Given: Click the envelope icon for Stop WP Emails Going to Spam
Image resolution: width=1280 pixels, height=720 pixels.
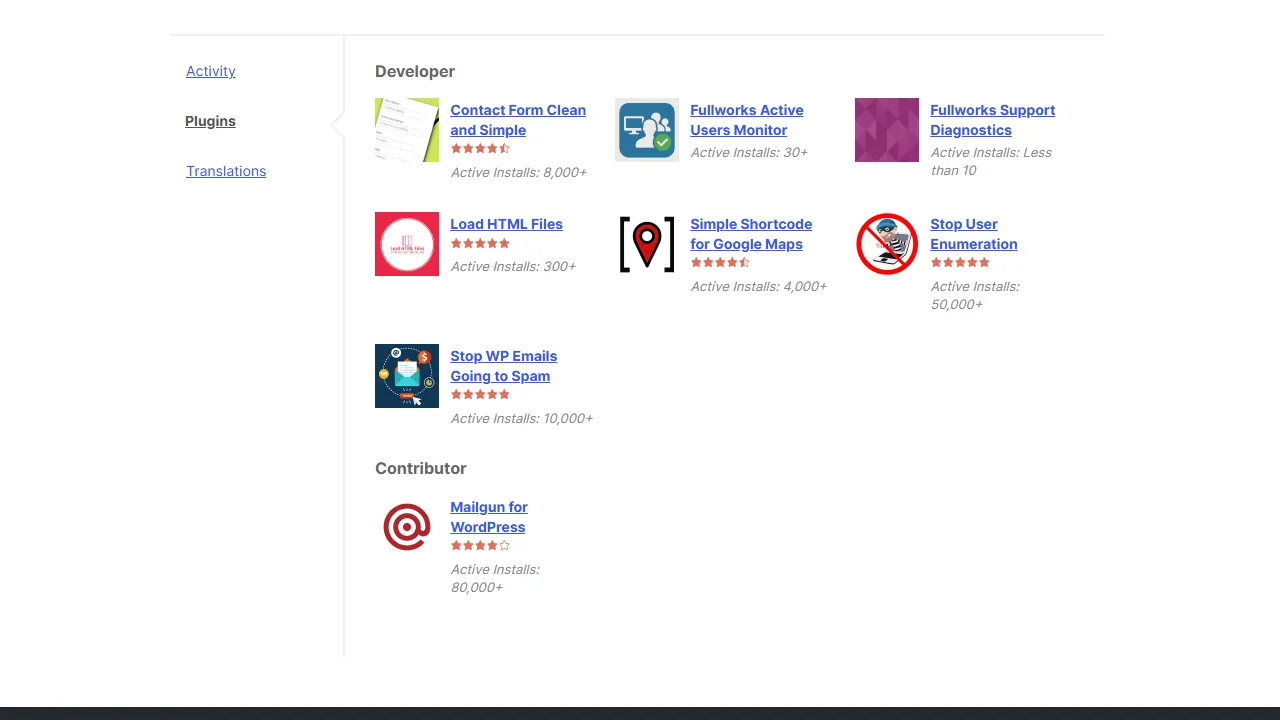Looking at the screenshot, I should click(406, 376).
